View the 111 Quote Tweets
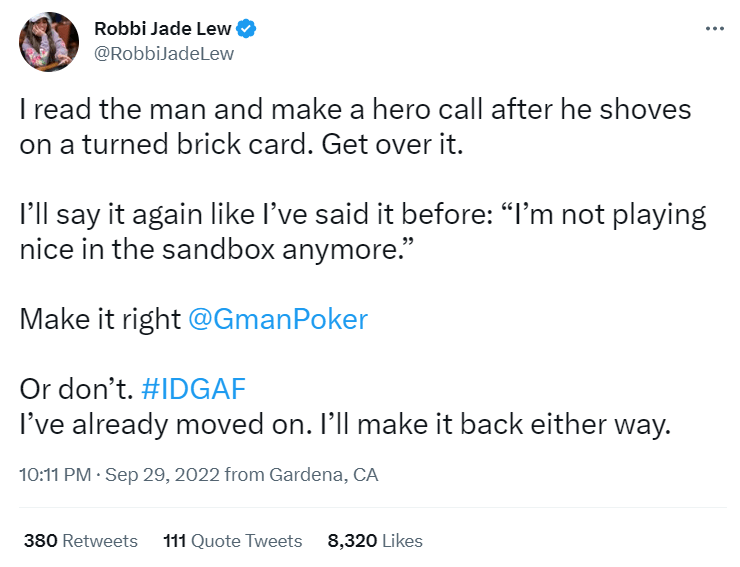 [x=232, y=541]
